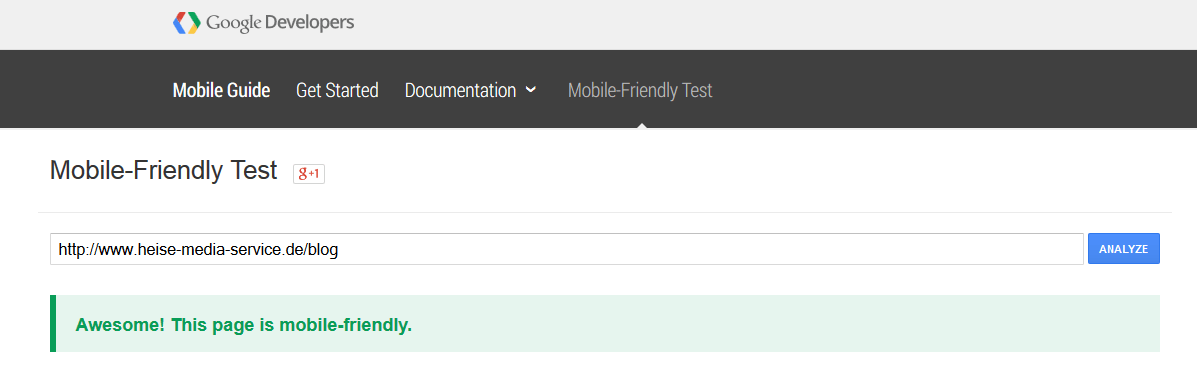Click the active-tab pointer triangle below Mobile-Friendly Test
1197x370 pixels.
pyautogui.click(x=642, y=124)
